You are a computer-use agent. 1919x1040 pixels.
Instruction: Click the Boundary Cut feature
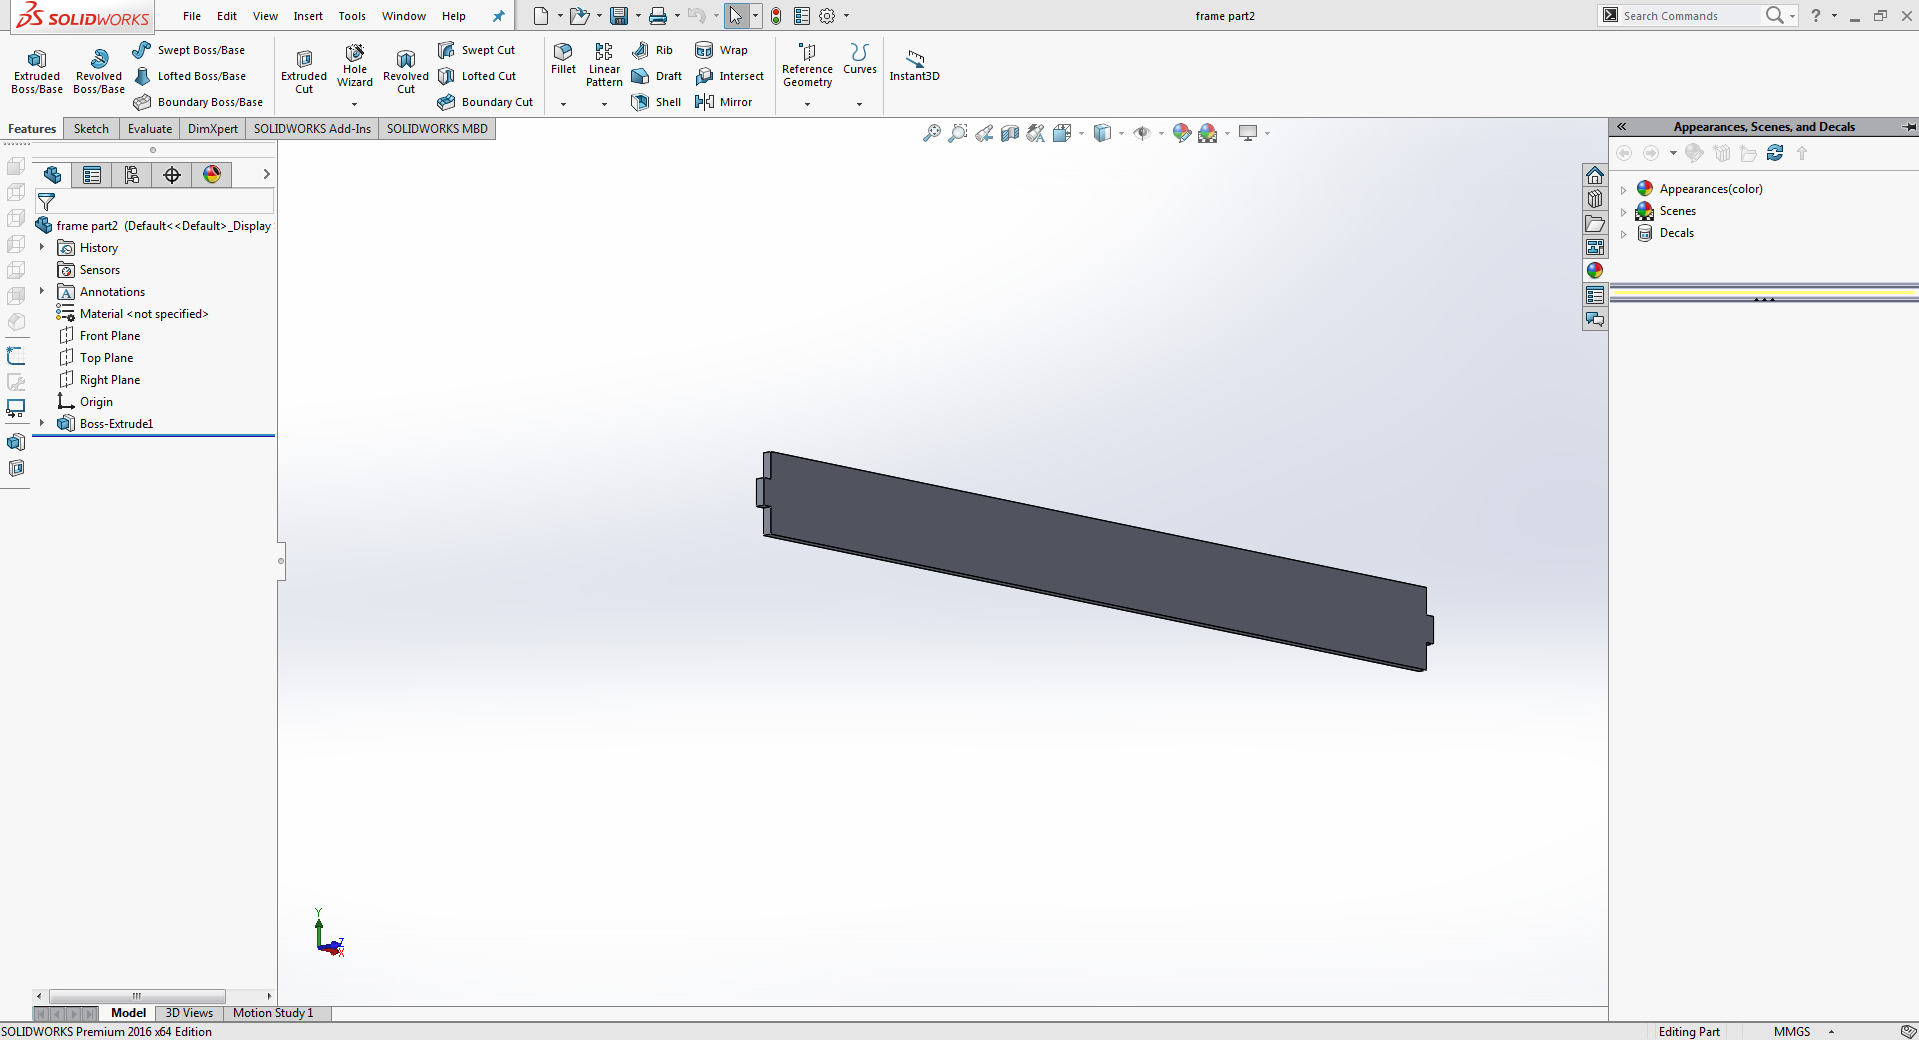coord(485,102)
